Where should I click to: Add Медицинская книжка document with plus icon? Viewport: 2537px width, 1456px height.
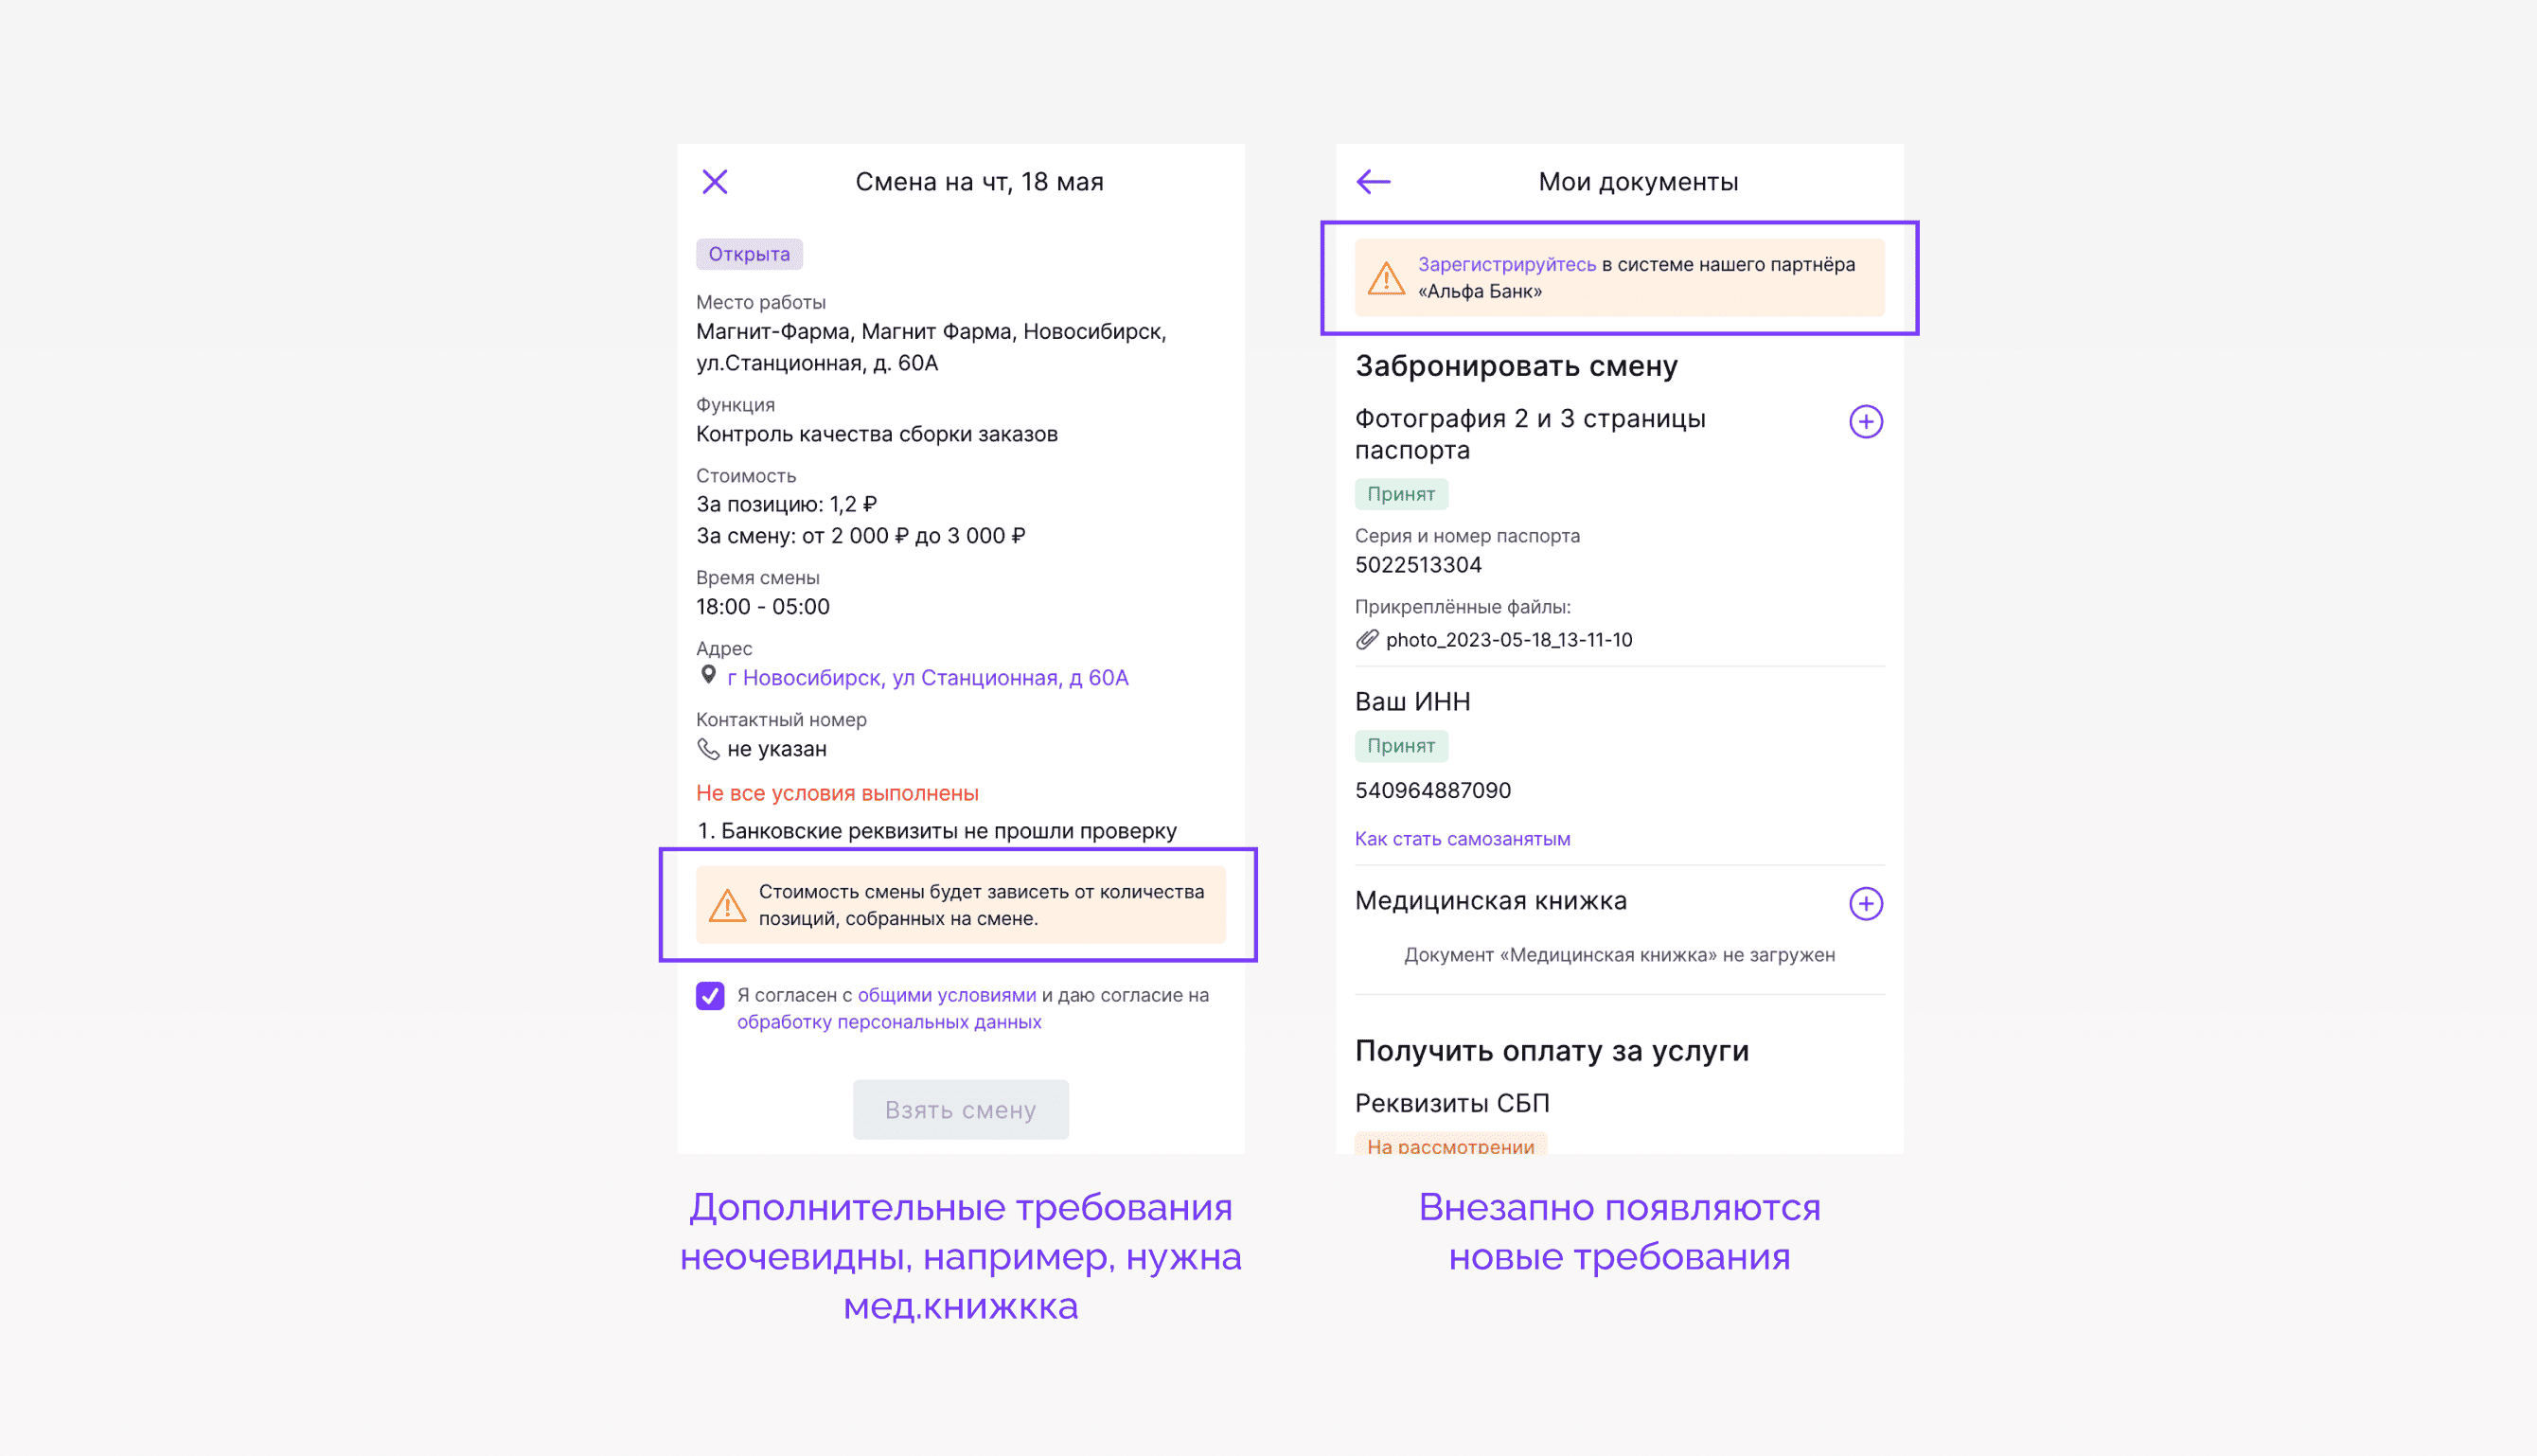(1865, 904)
